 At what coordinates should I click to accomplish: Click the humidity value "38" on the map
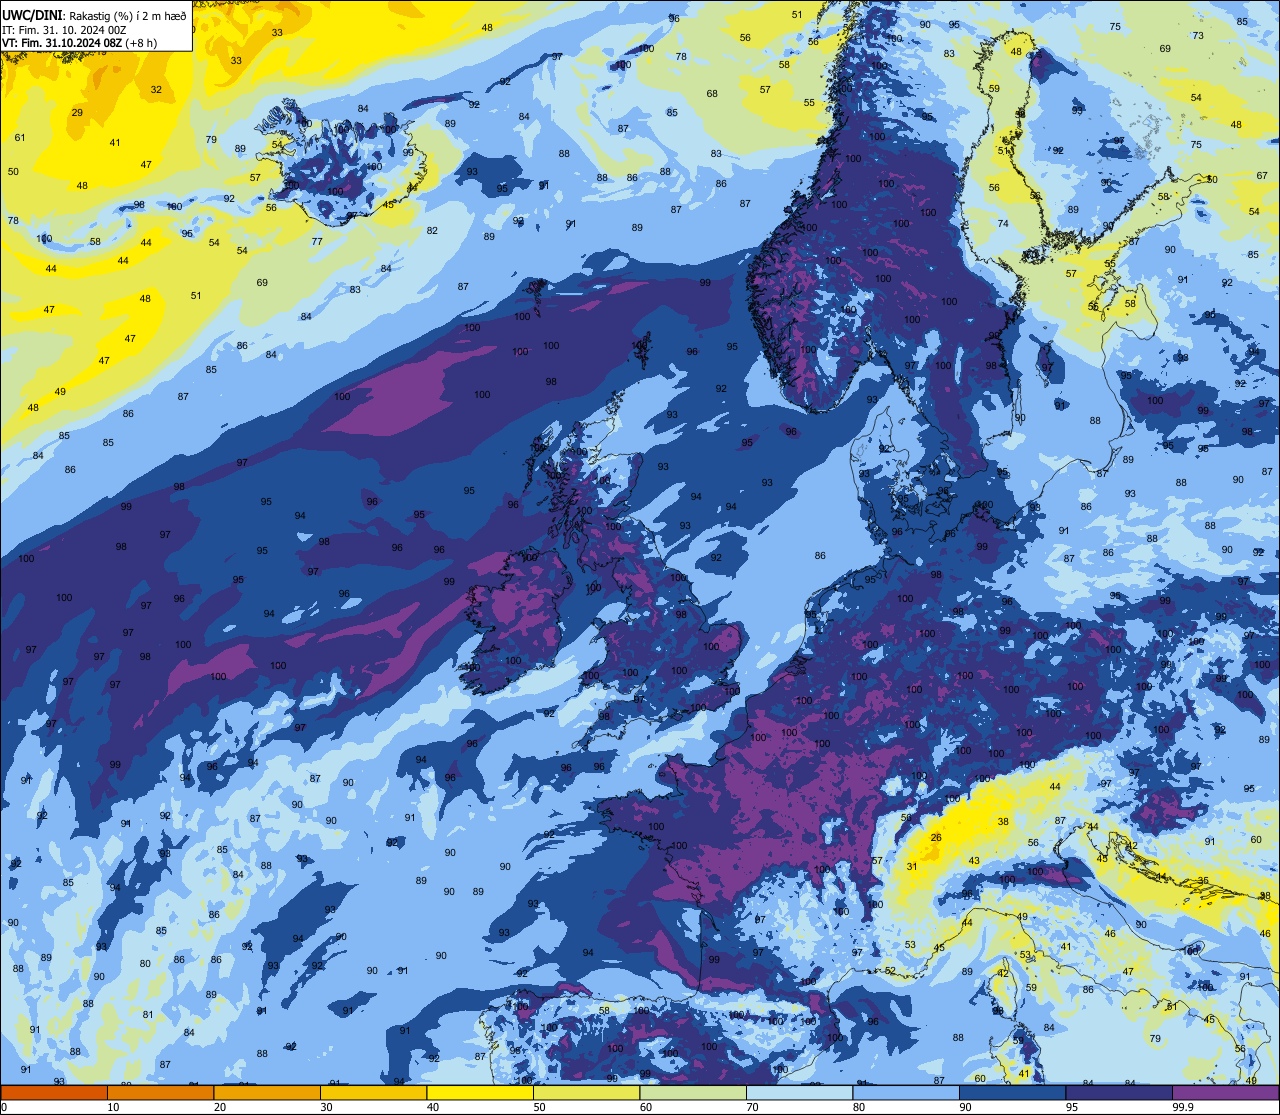[x=1003, y=822]
